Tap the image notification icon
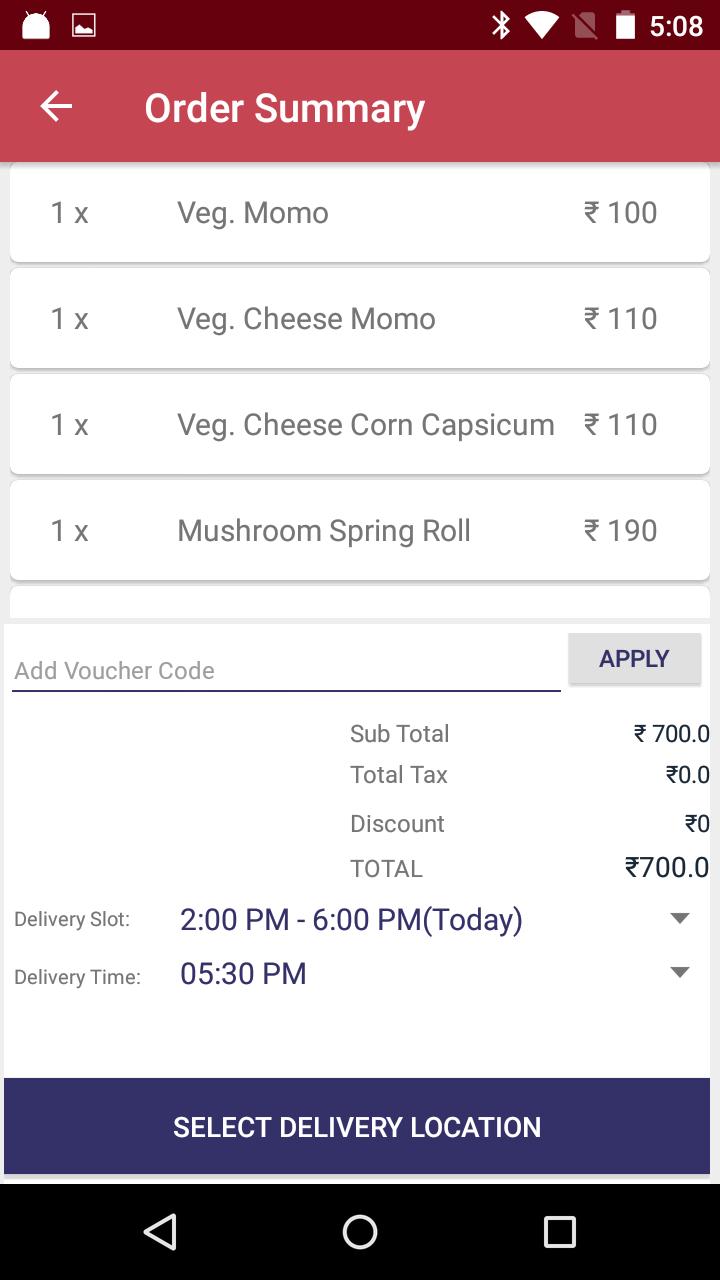Screen dimensions: 720x1280 pos(84,25)
